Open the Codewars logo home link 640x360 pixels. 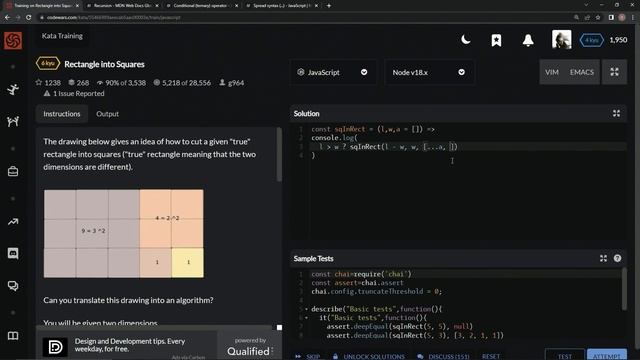point(13,40)
